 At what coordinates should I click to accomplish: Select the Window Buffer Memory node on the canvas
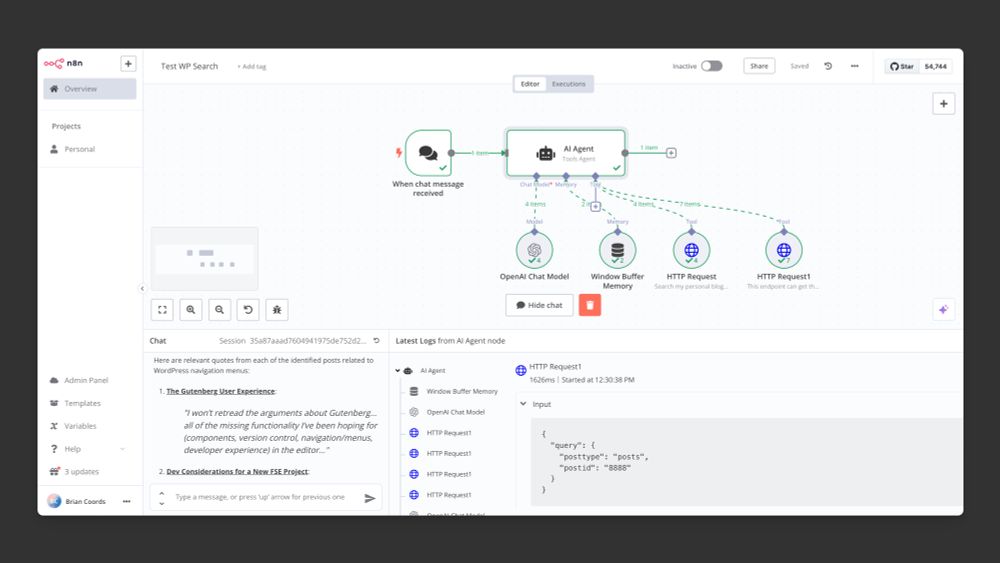(617, 250)
